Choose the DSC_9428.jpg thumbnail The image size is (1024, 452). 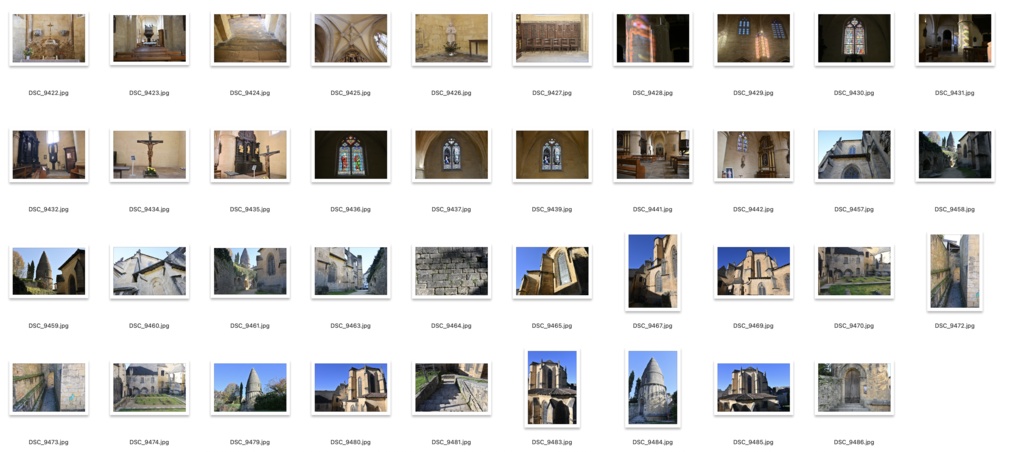point(652,39)
